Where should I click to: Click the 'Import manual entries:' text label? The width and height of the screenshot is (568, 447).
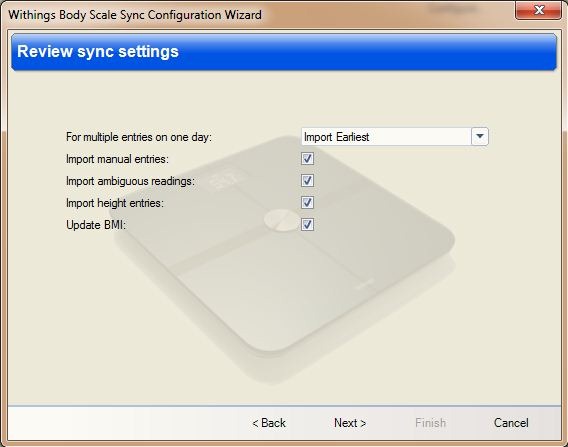click(x=117, y=159)
